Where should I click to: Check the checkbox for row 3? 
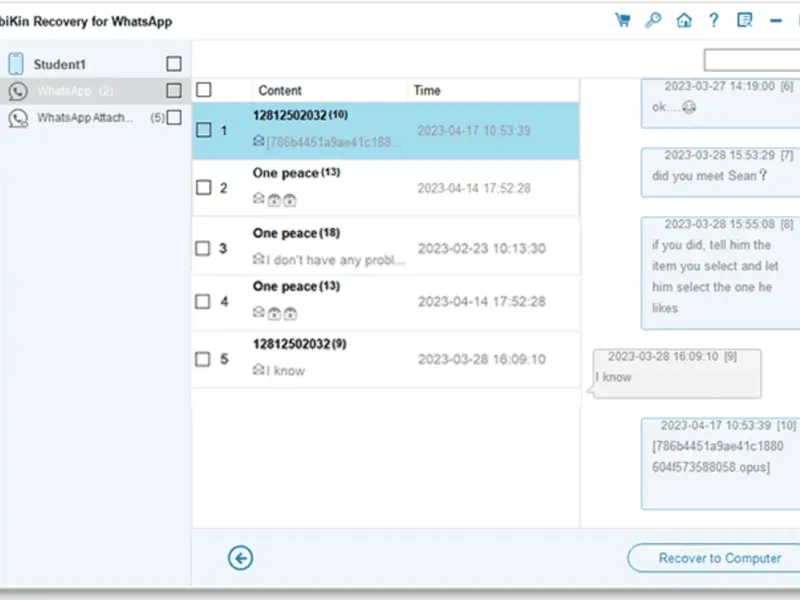click(203, 248)
